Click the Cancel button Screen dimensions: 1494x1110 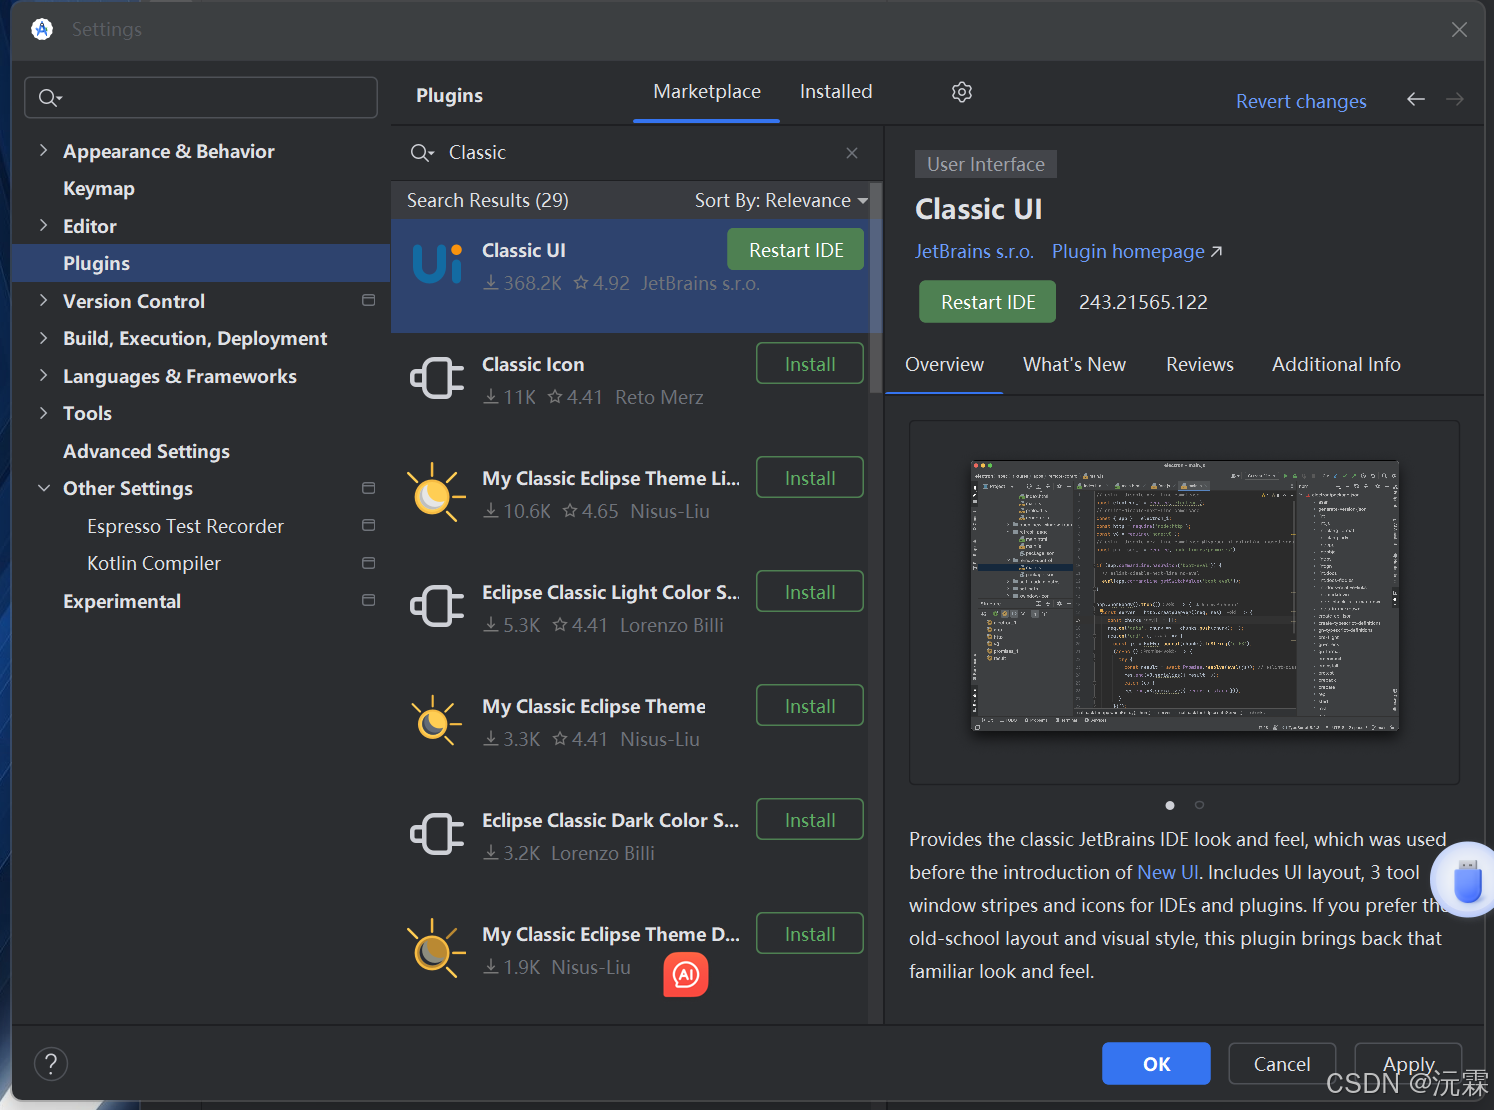[1282, 1064]
